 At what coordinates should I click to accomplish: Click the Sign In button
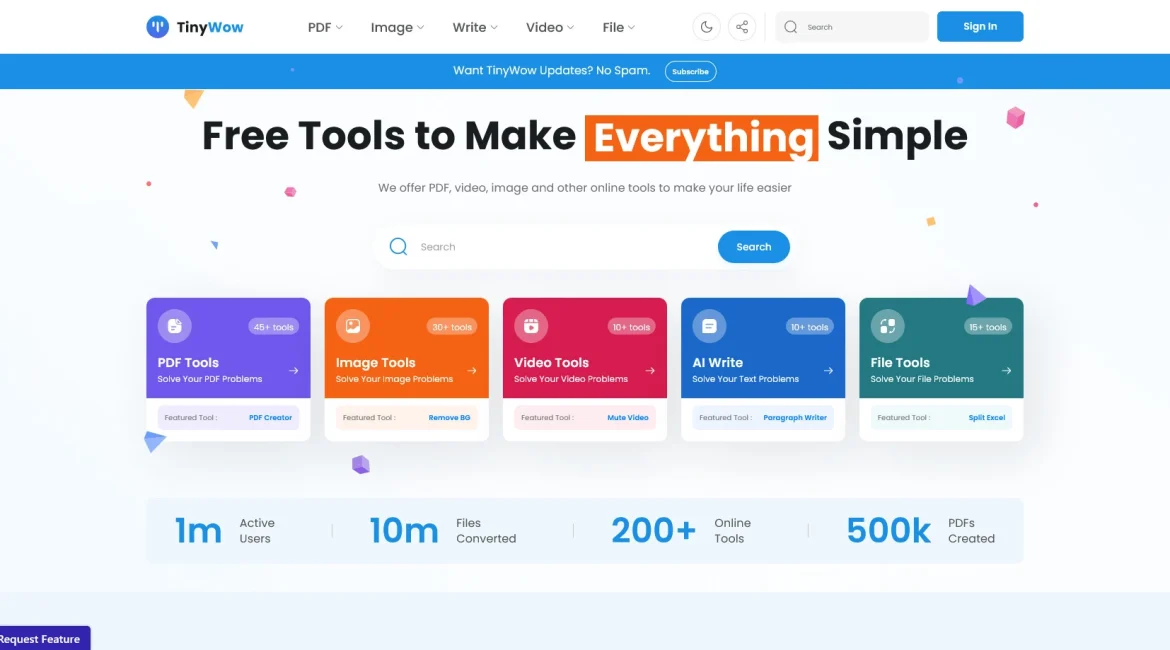(x=980, y=27)
